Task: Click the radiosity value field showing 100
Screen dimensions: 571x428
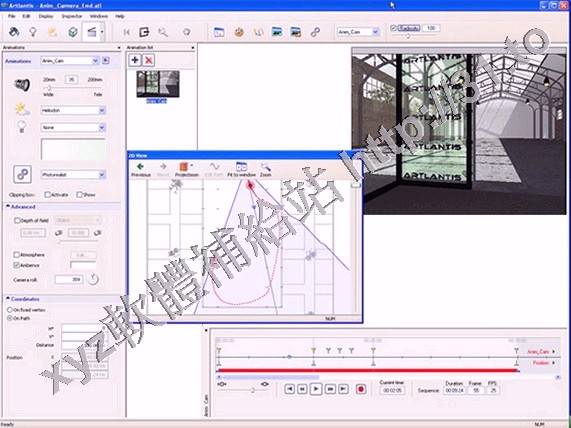Action: click(431, 28)
